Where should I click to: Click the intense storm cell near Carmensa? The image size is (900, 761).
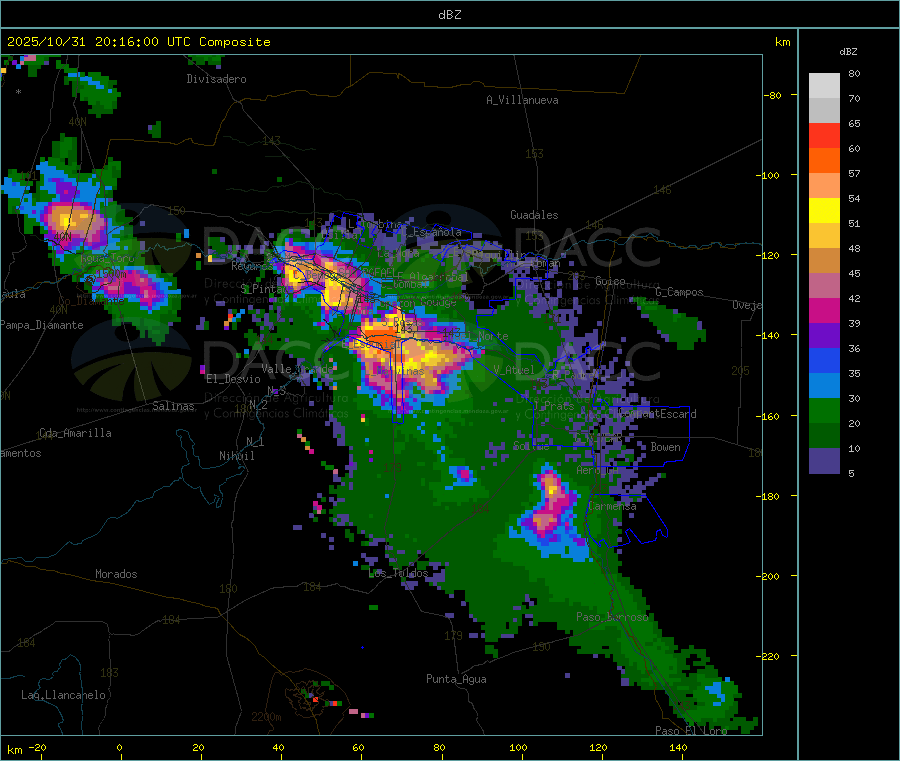tap(549, 504)
